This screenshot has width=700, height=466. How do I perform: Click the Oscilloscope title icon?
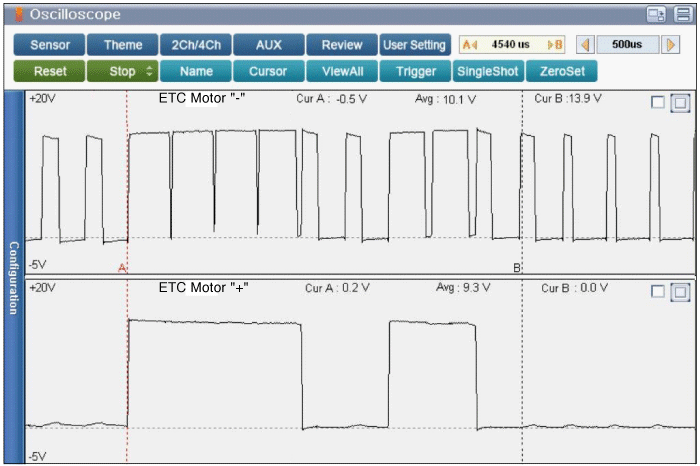click(x=19, y=14)
